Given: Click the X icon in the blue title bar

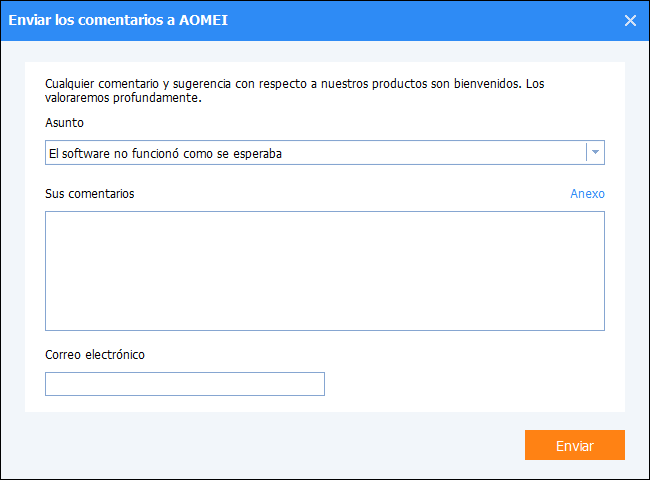Looking at the screenshot, I should (x=630, y=20).
